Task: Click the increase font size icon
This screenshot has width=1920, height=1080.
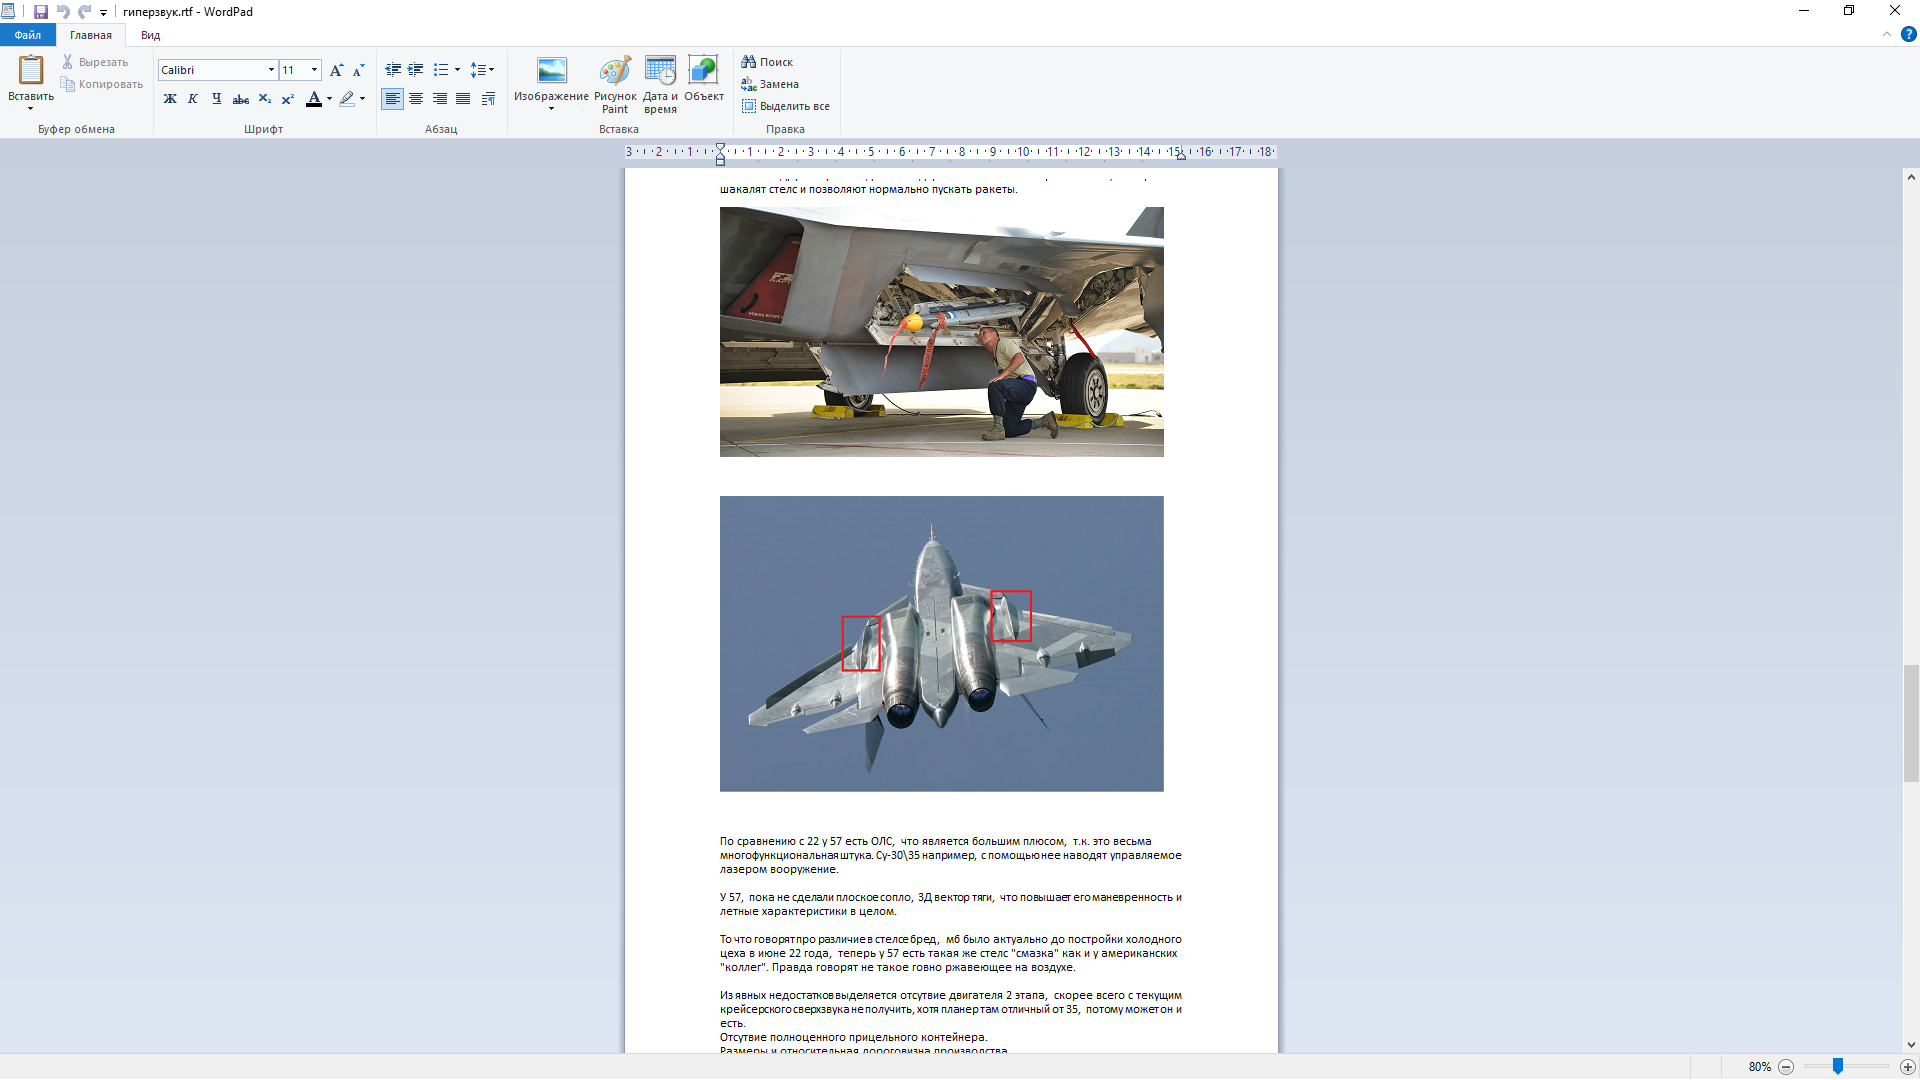Action: pyautogui.click(x=336, y=70)
